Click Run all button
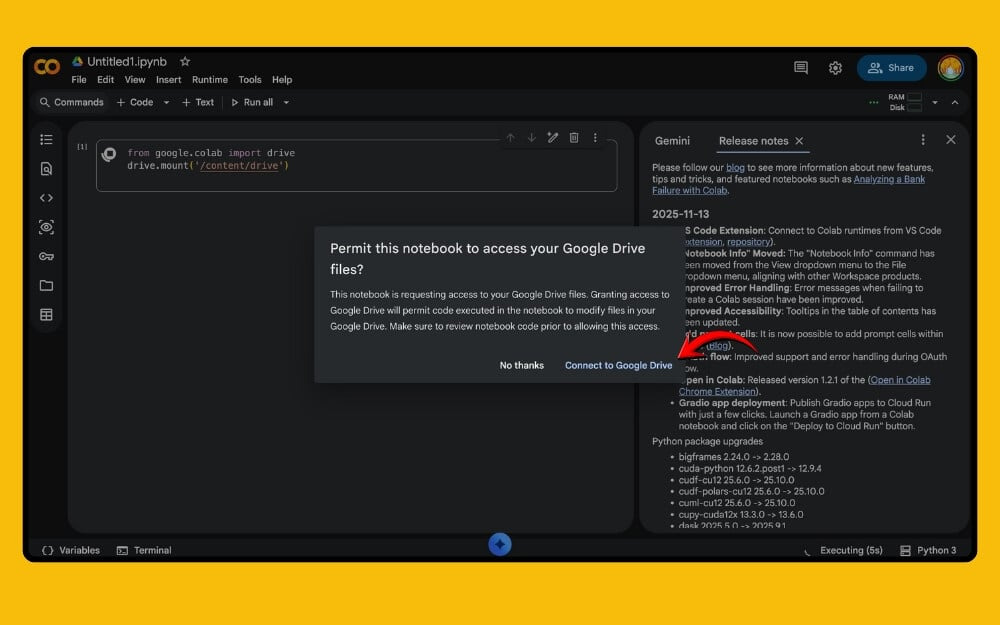 coord(252,102)
